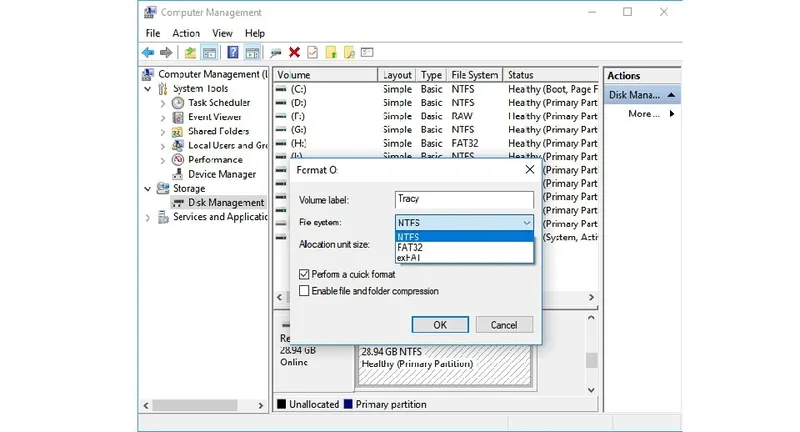The image size is (800, 432).
Task: Collapse the Disk Management actions section
Action: (x=671, y=95)
